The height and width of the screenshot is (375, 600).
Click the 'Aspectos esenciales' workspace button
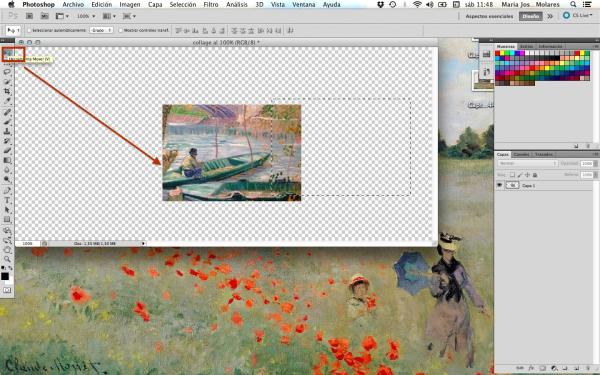coord(489,16)
